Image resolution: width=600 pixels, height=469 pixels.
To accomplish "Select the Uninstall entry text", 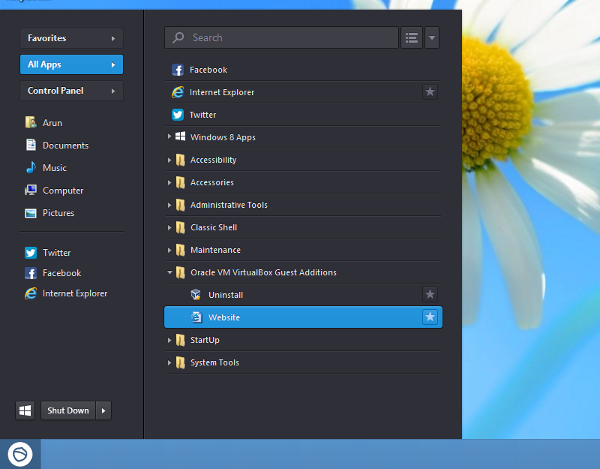I will [226, 295].
